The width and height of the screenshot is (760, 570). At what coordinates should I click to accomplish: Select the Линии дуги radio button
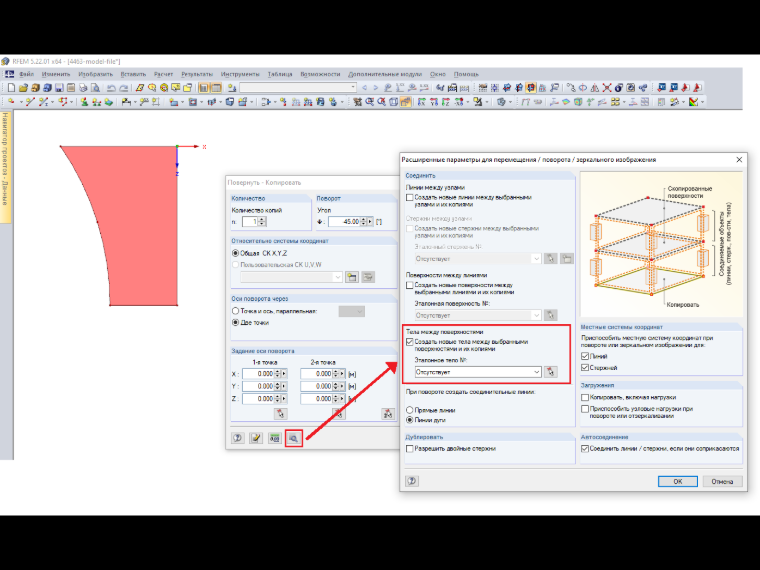tap(410, 420)
